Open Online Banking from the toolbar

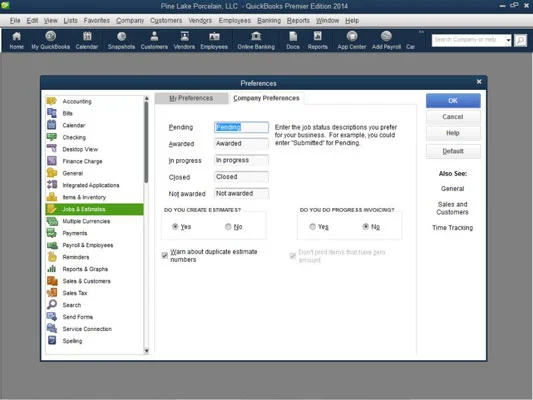(256, 40)
